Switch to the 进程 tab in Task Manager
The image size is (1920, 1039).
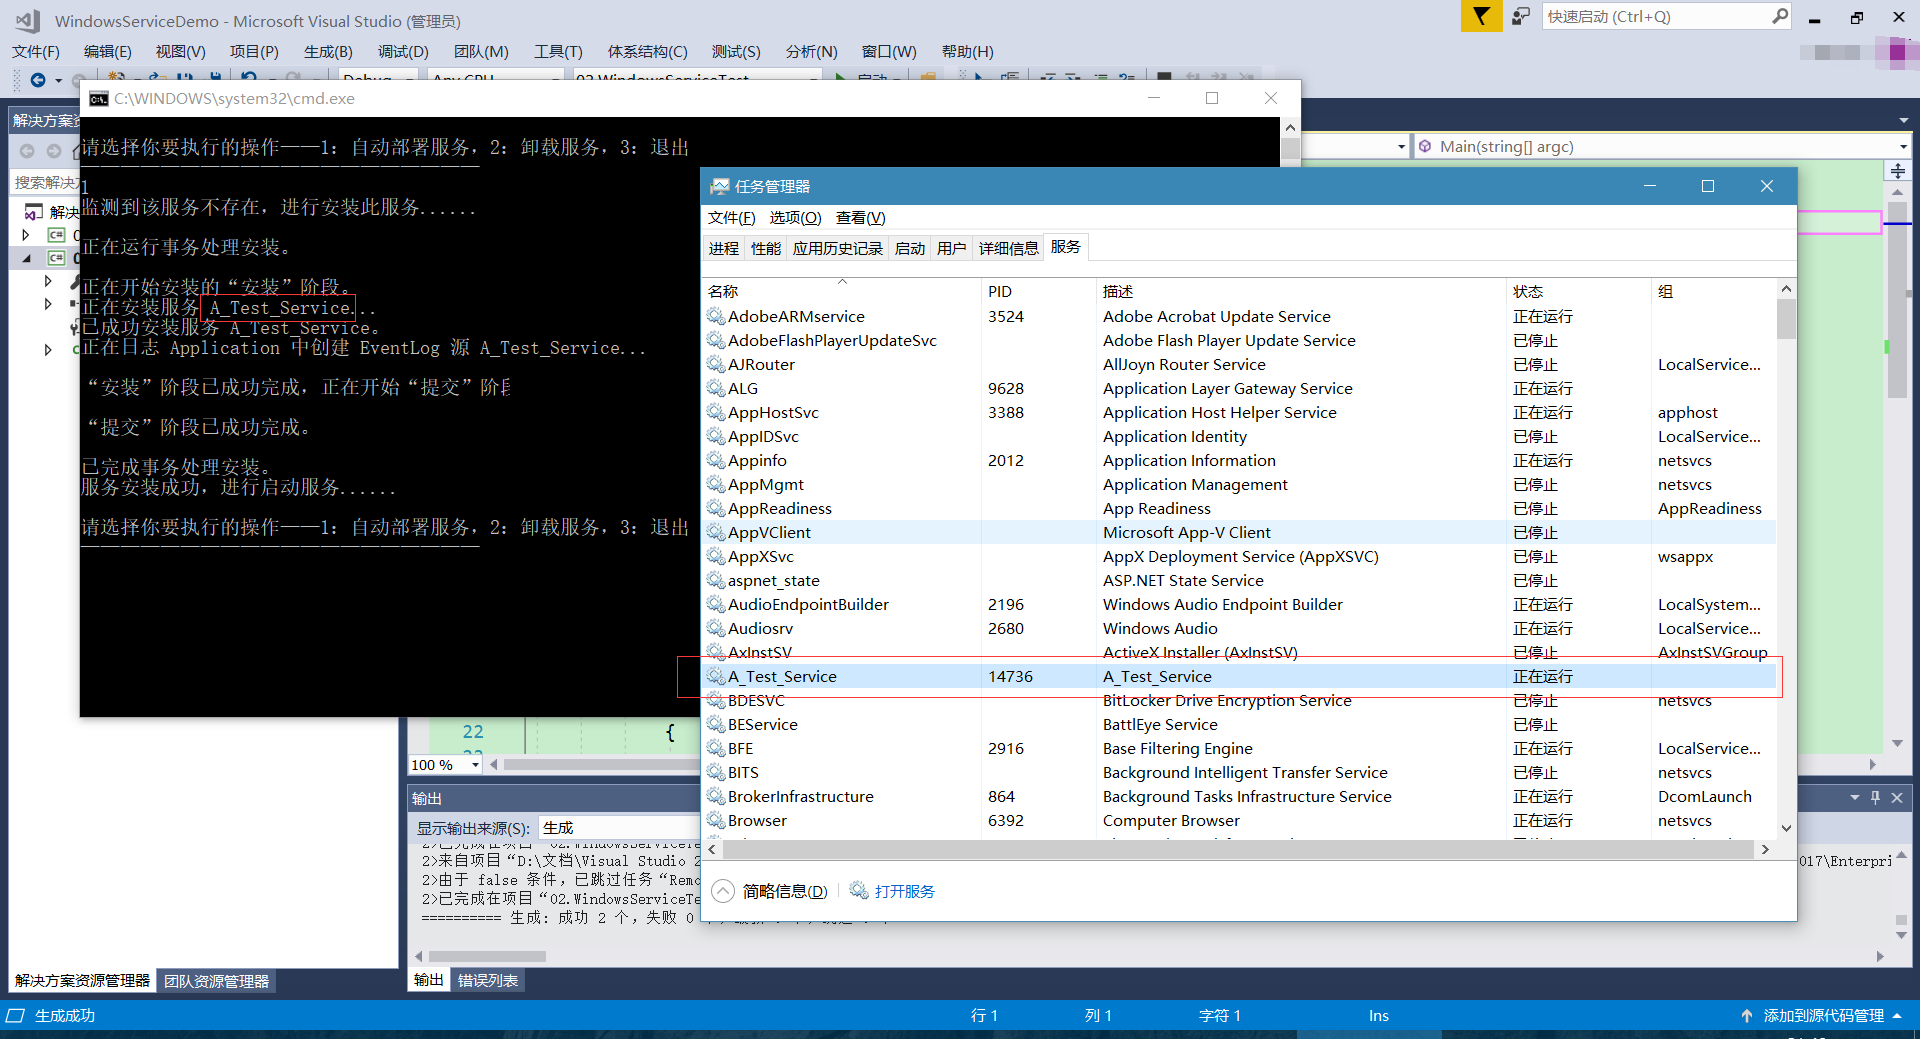pyautogui.click(x=724, y=248)
